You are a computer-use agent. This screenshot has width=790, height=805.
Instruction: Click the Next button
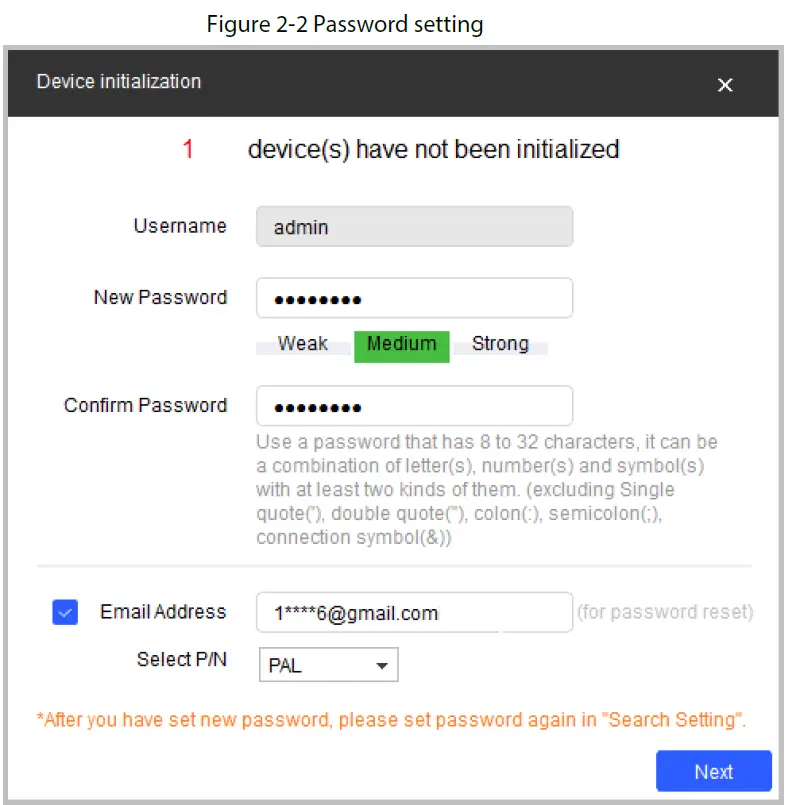713,771
